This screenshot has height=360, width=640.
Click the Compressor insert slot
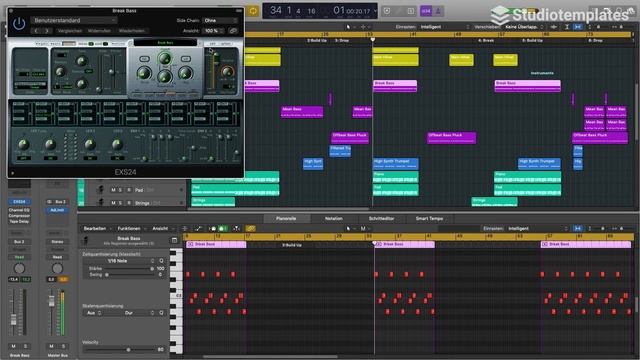pos(19,216)
